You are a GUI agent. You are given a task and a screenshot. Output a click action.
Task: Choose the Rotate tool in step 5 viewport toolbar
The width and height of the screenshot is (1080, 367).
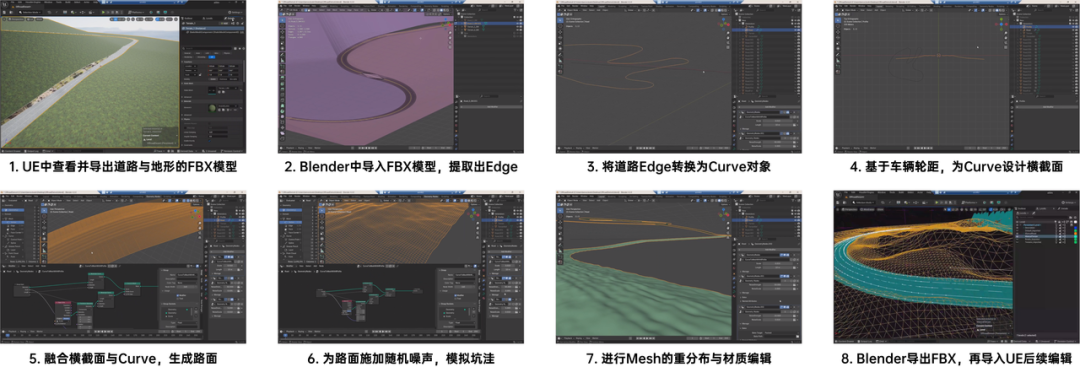(44, 227)
